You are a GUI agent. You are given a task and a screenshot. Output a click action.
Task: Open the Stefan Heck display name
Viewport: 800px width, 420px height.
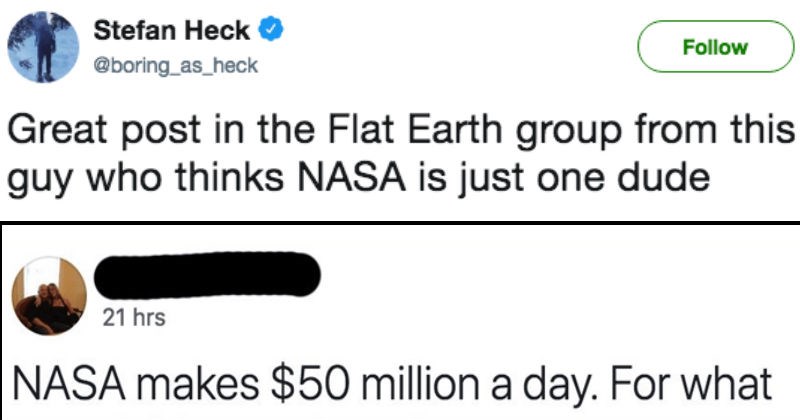click(171, 30)
